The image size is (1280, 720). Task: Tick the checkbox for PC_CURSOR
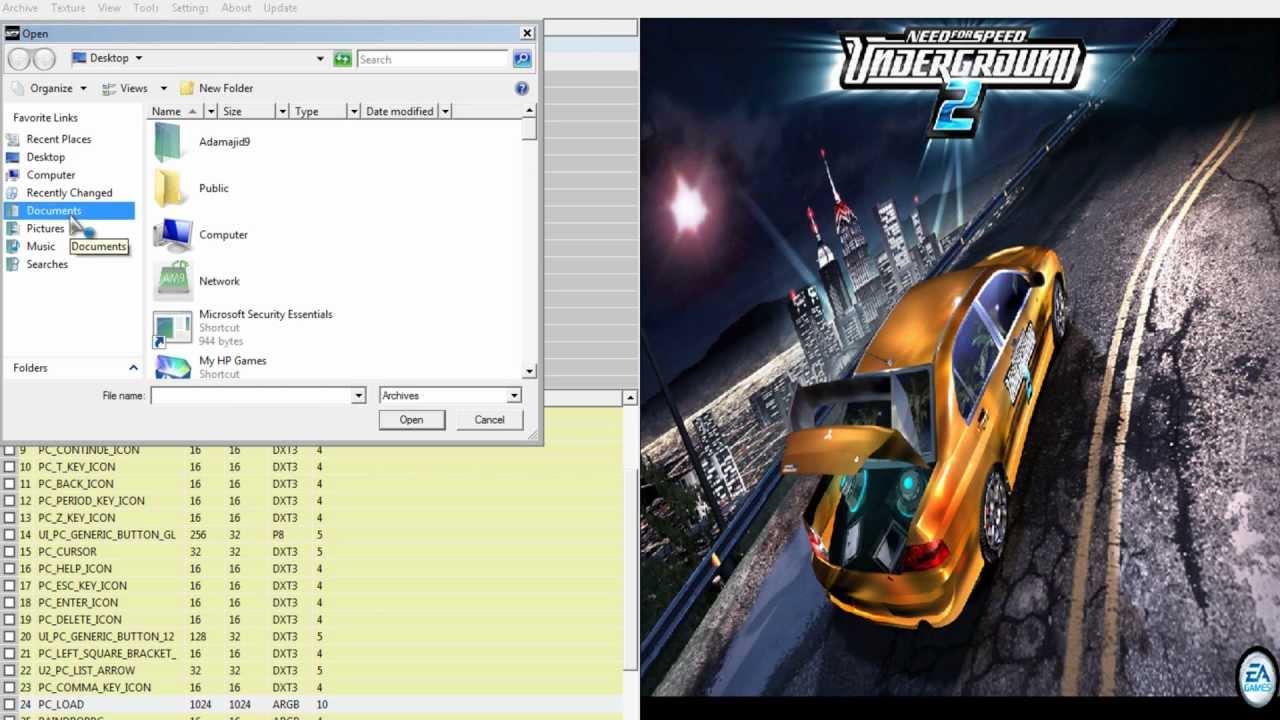point(9,552)
